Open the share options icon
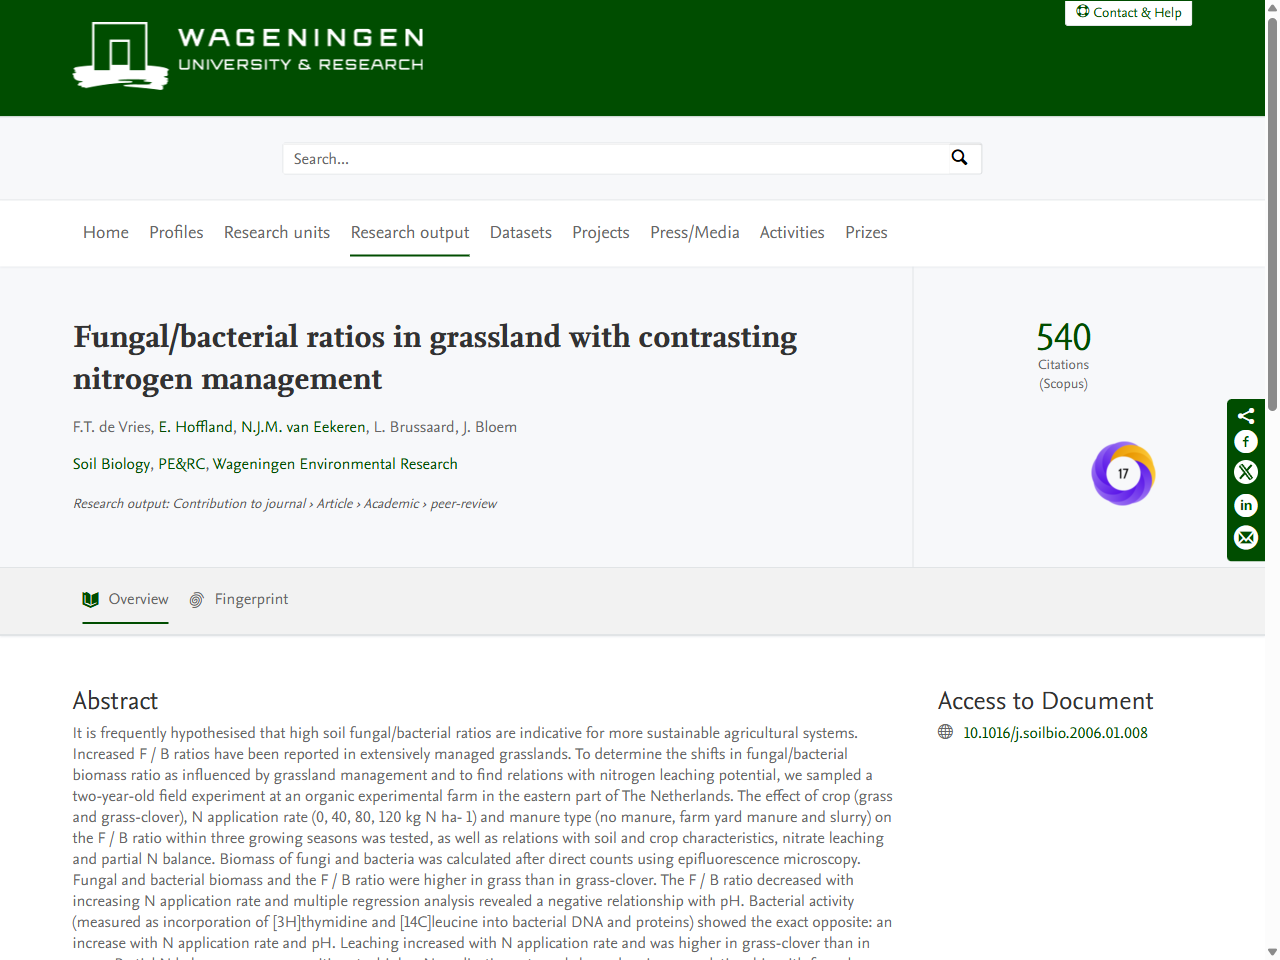The image size is (1280, 960). pos(1245,415)
